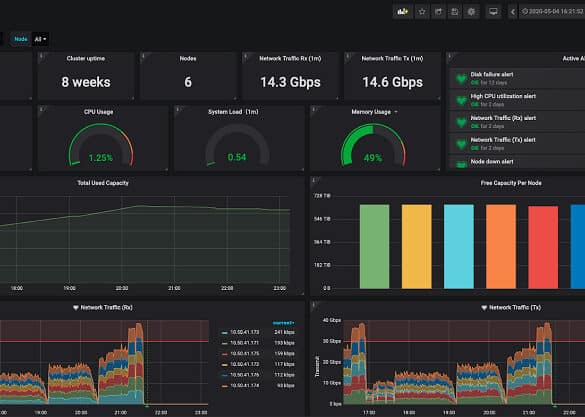Click alert heart icon beside Network Traffic (Tx) graph title
The image size is (585, 417).
pos(484,308)
